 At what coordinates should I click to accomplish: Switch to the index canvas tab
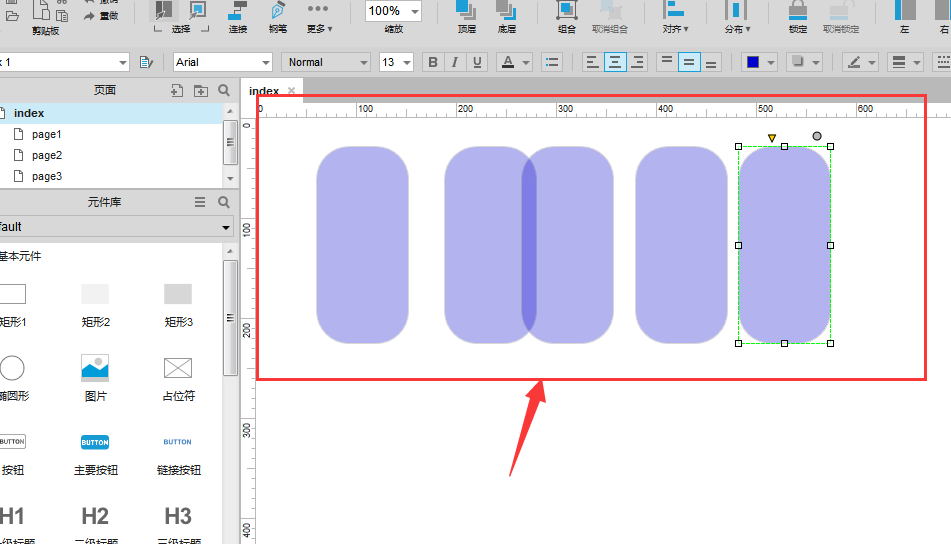(x=263, y=91)
